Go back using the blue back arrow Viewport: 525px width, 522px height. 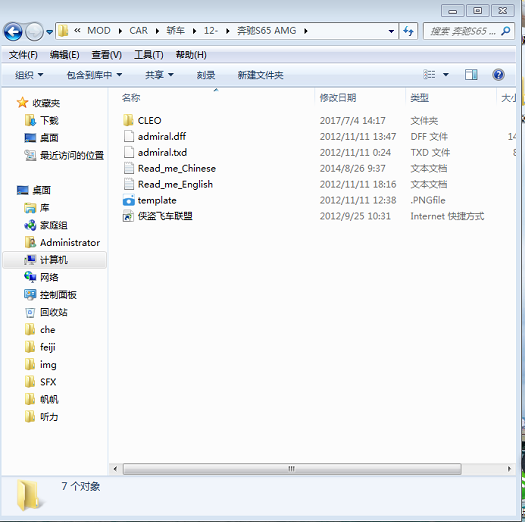(13, 32)
